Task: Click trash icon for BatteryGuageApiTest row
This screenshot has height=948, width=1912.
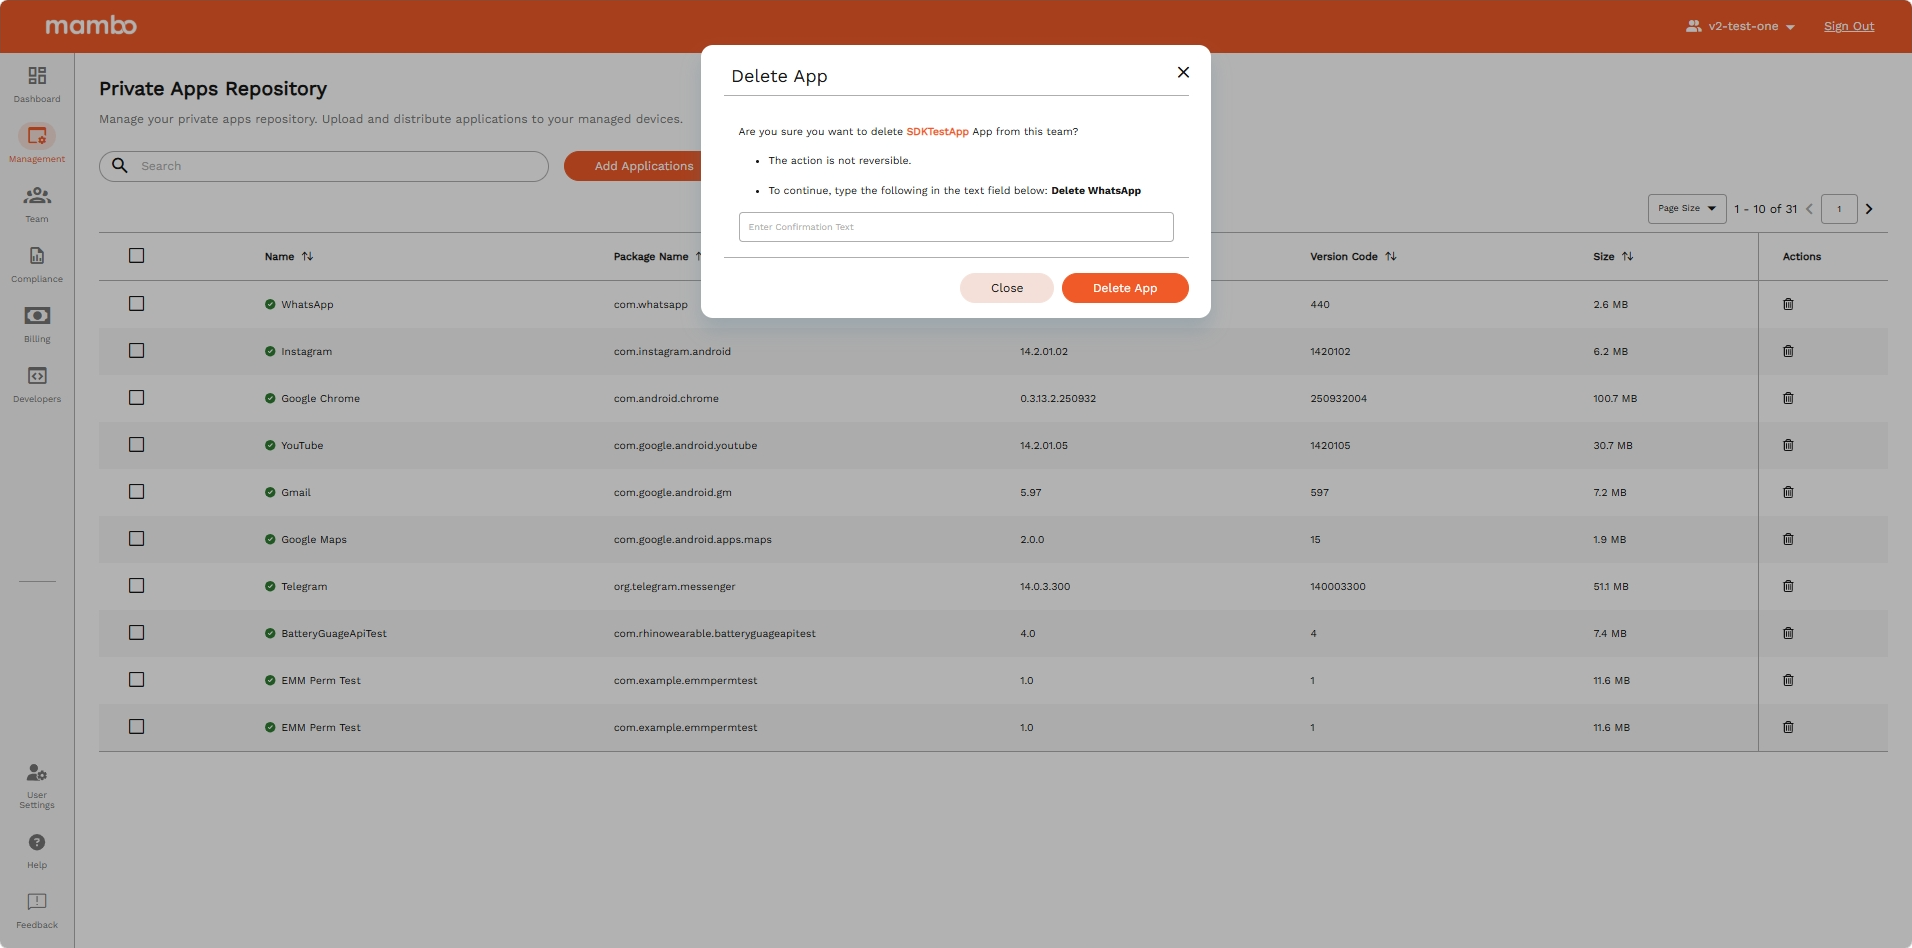Action: point(1788,633)
